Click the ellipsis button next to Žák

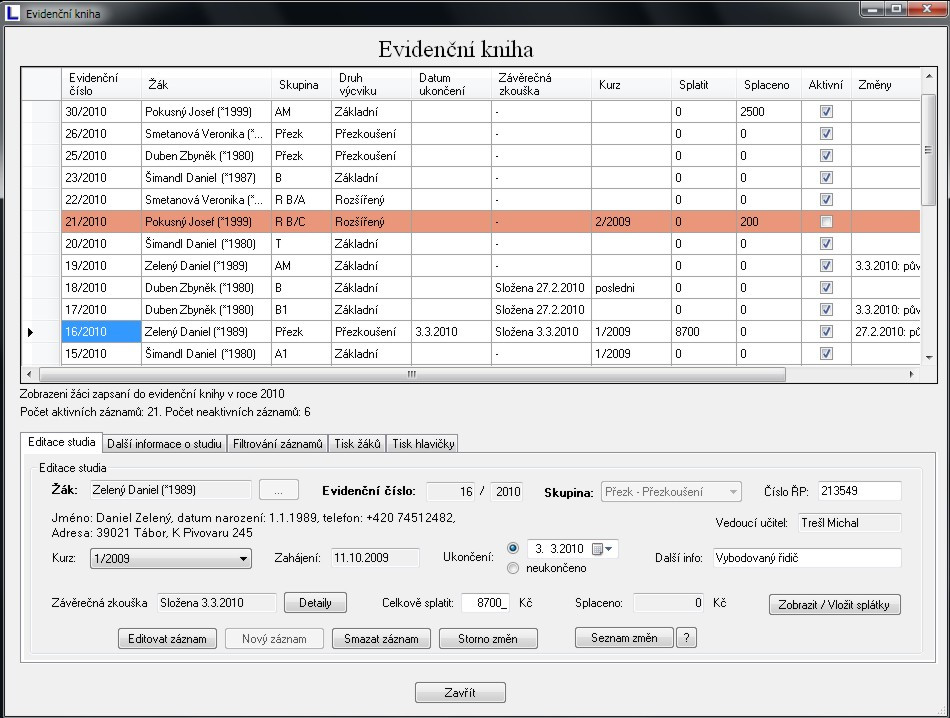tap(278, 491)
